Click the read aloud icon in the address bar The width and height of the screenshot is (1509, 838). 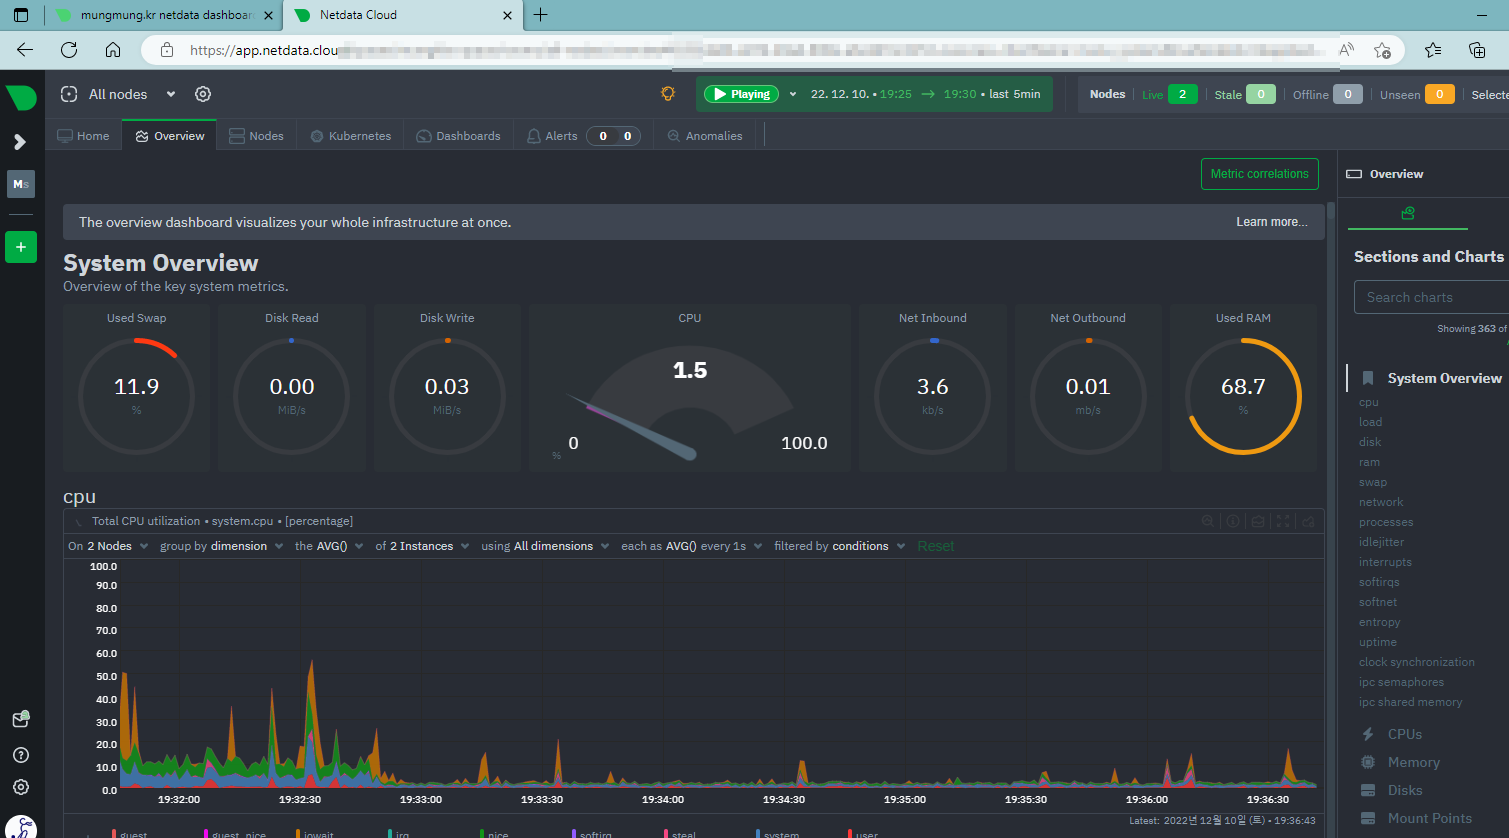1347,50
